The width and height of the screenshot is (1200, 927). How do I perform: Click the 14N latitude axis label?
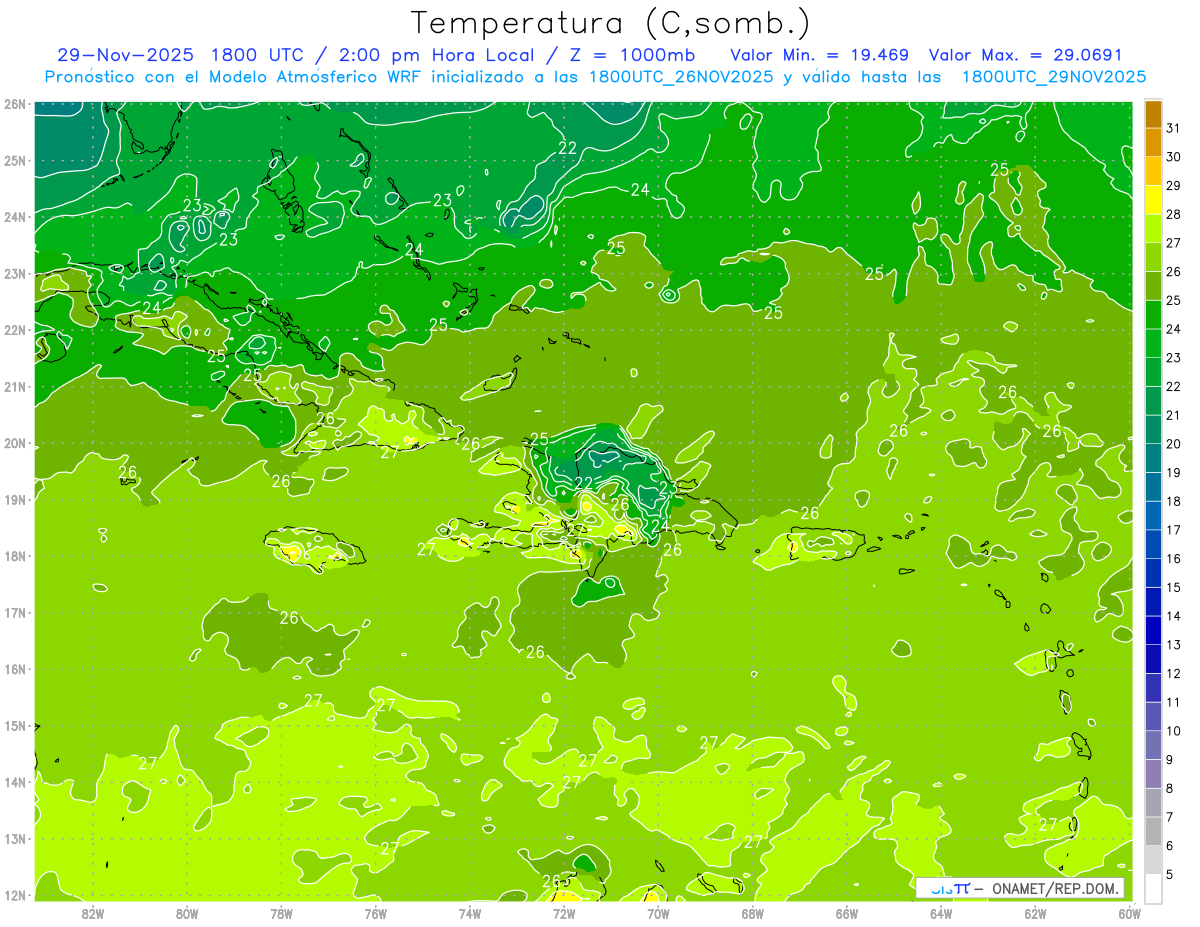pos(14,782)
